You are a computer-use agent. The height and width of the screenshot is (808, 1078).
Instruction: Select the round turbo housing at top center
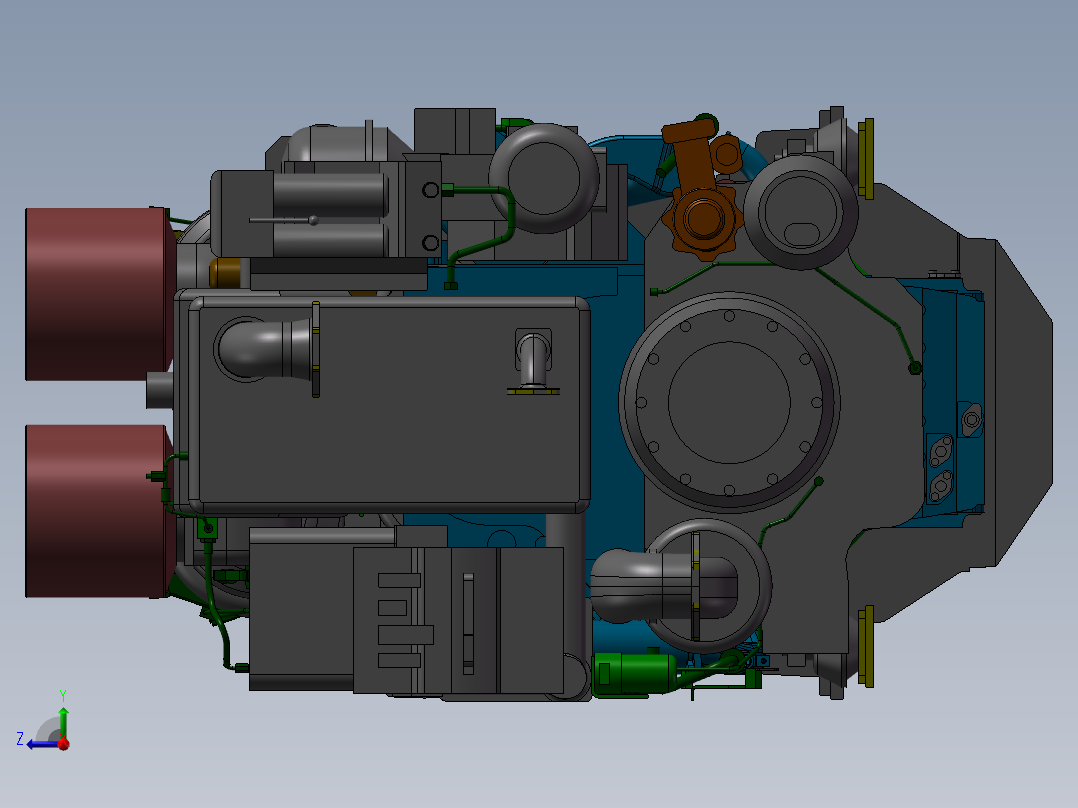coord(544,179)
